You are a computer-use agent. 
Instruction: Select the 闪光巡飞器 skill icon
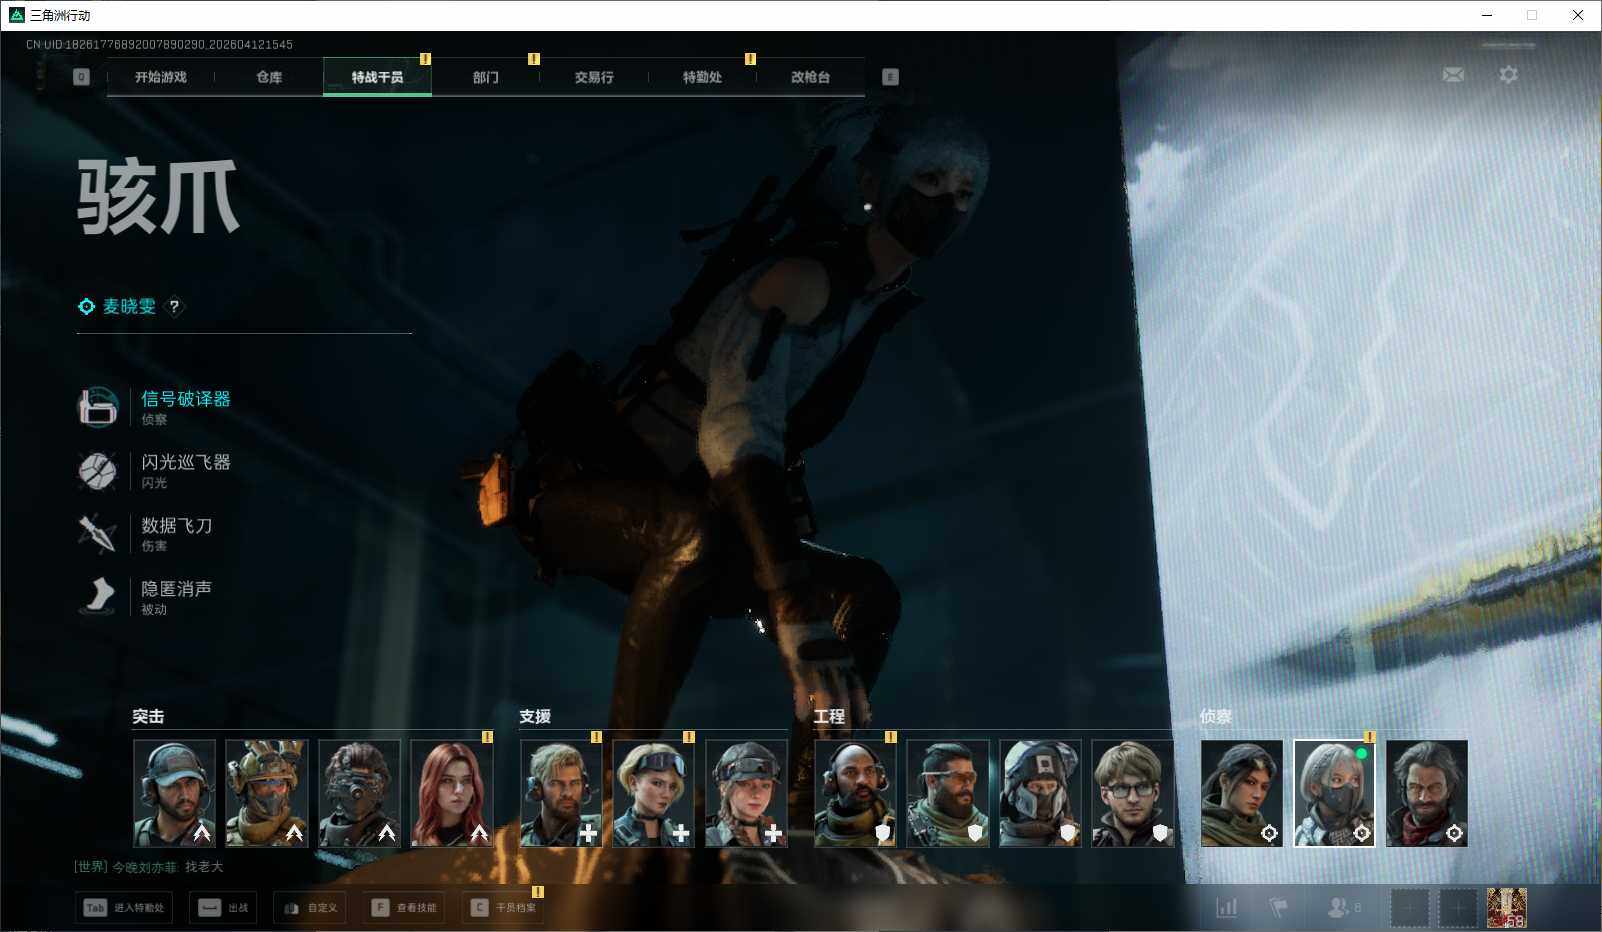pos(98,470)
